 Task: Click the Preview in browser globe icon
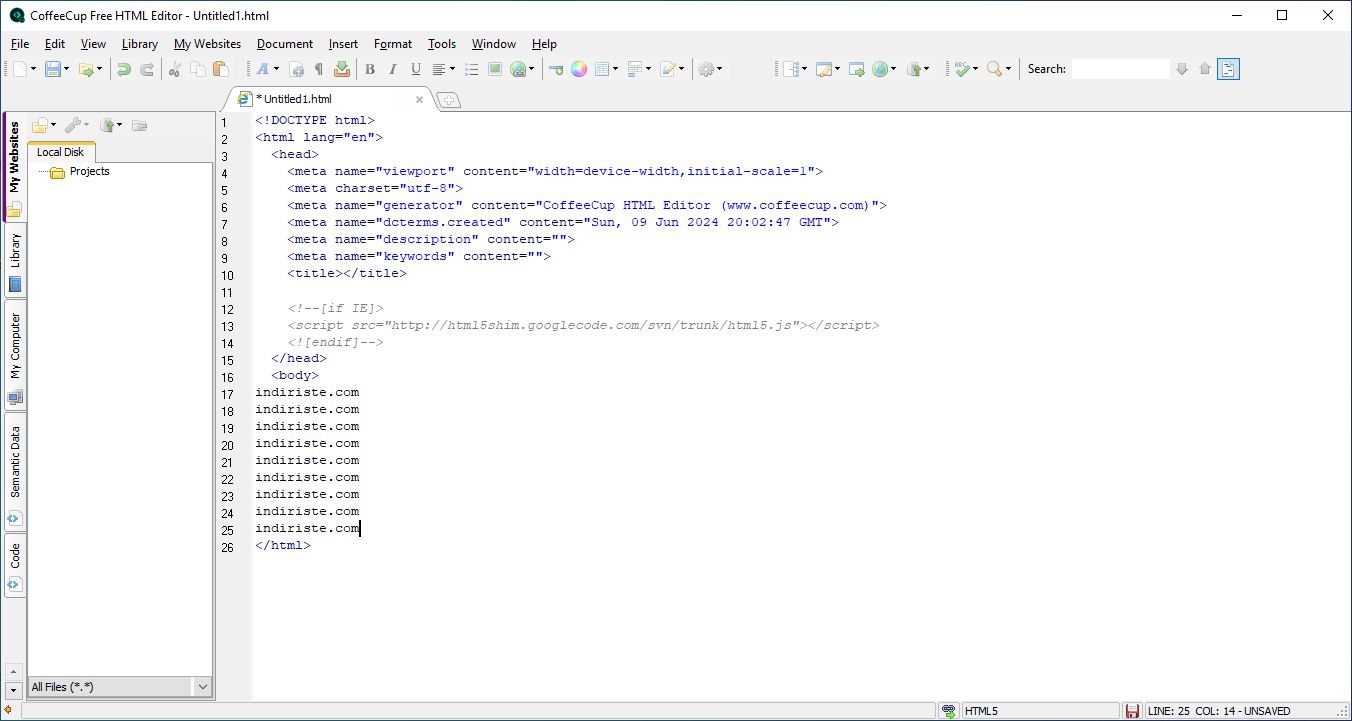point(880,69)
